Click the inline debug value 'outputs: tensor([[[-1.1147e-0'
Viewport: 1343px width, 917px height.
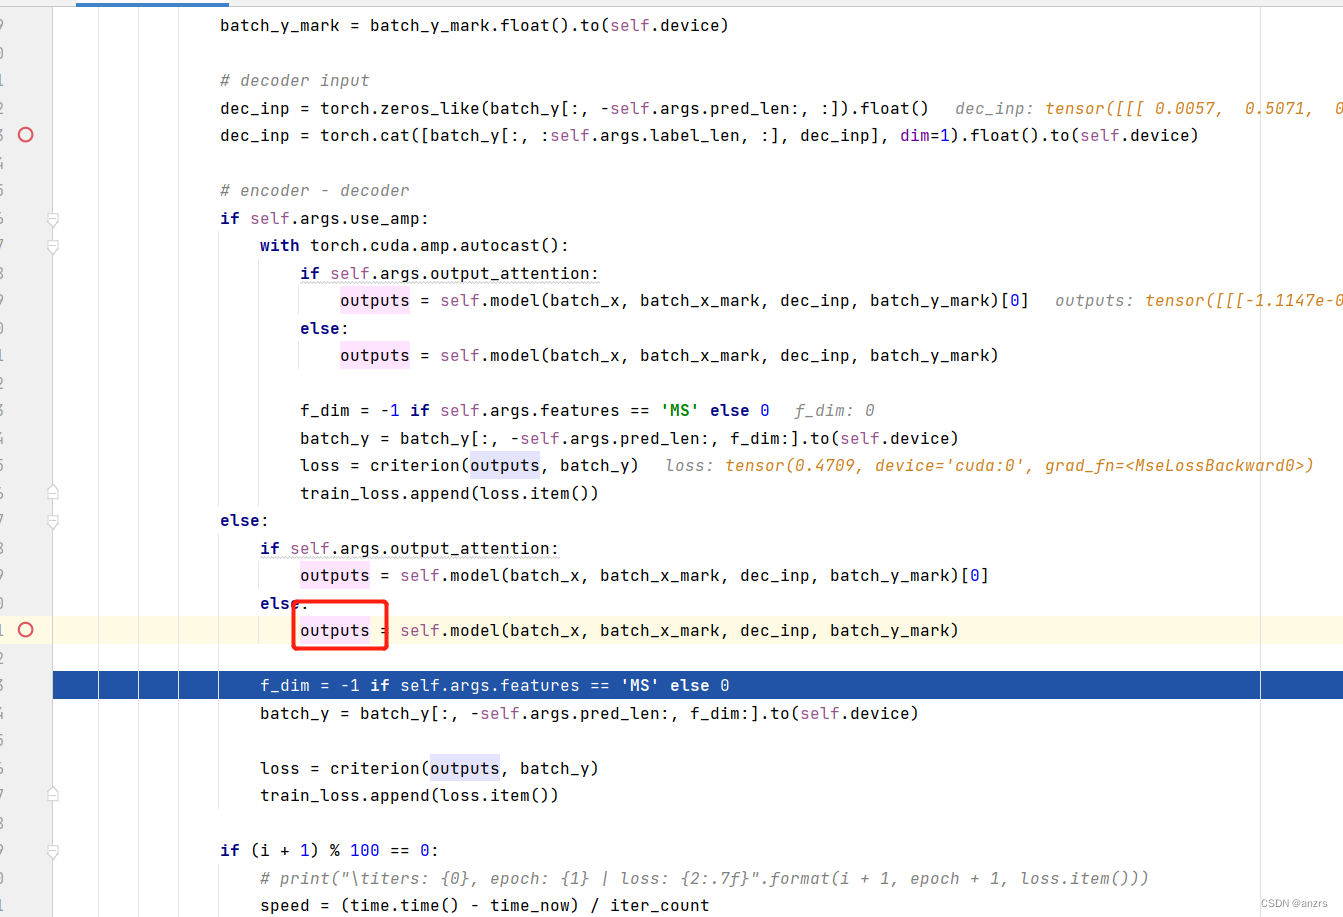(1199, 301)
